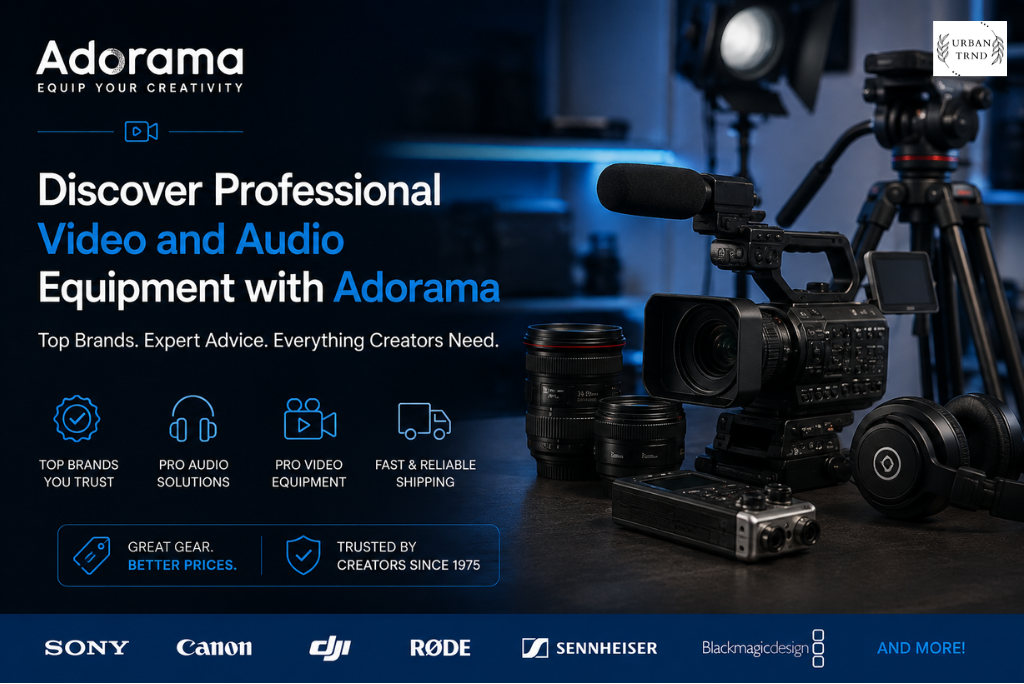Click the EQUIP YOUR CREATIVITY tagline
This screenshot has width=1024, height=684.
(140, 88)
